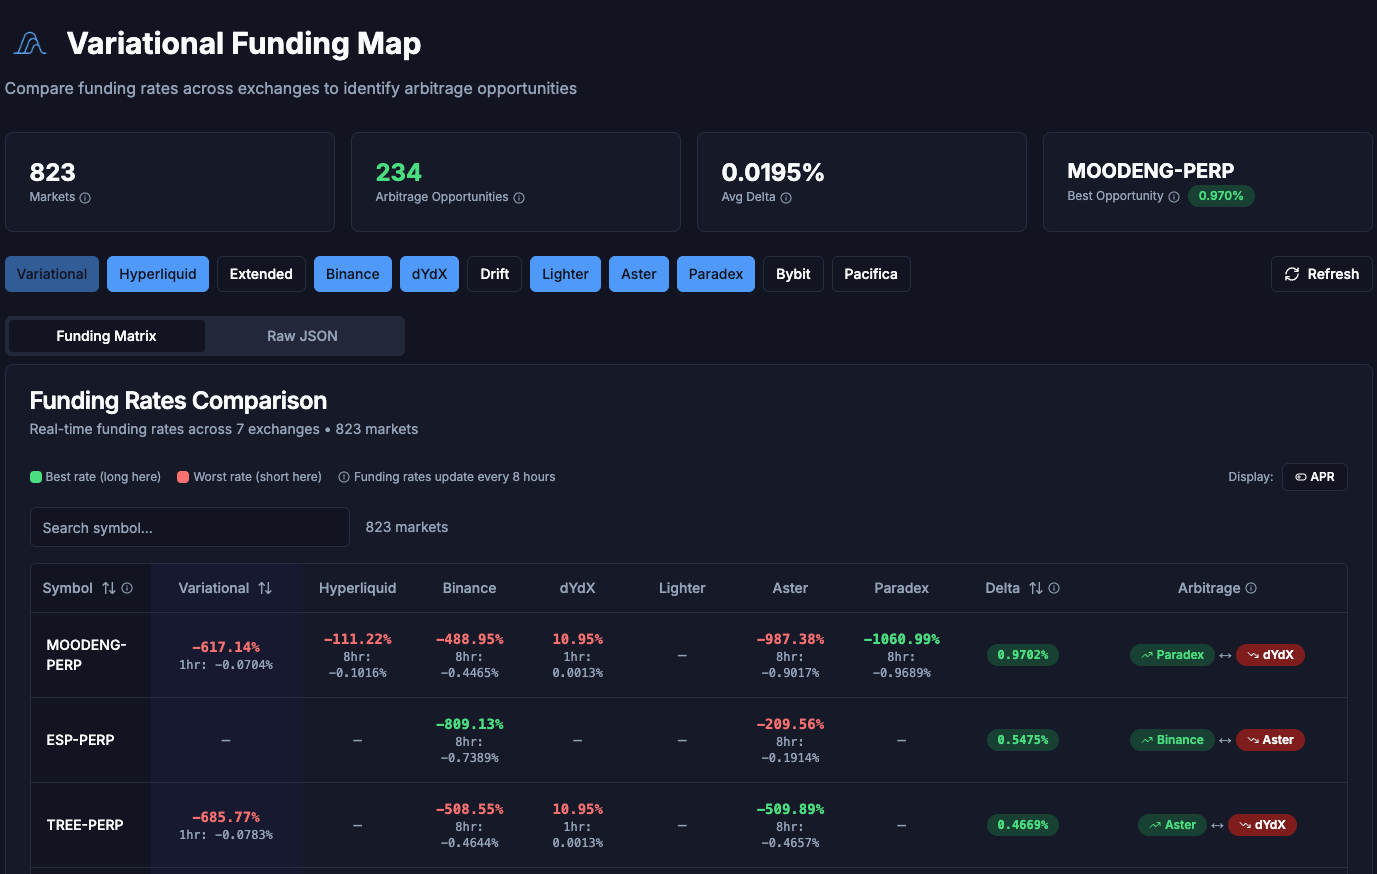Click the Variational Funding Map logo icon
The height and width of the screenshot is (874, 1377).
click(x=30, y=43)
